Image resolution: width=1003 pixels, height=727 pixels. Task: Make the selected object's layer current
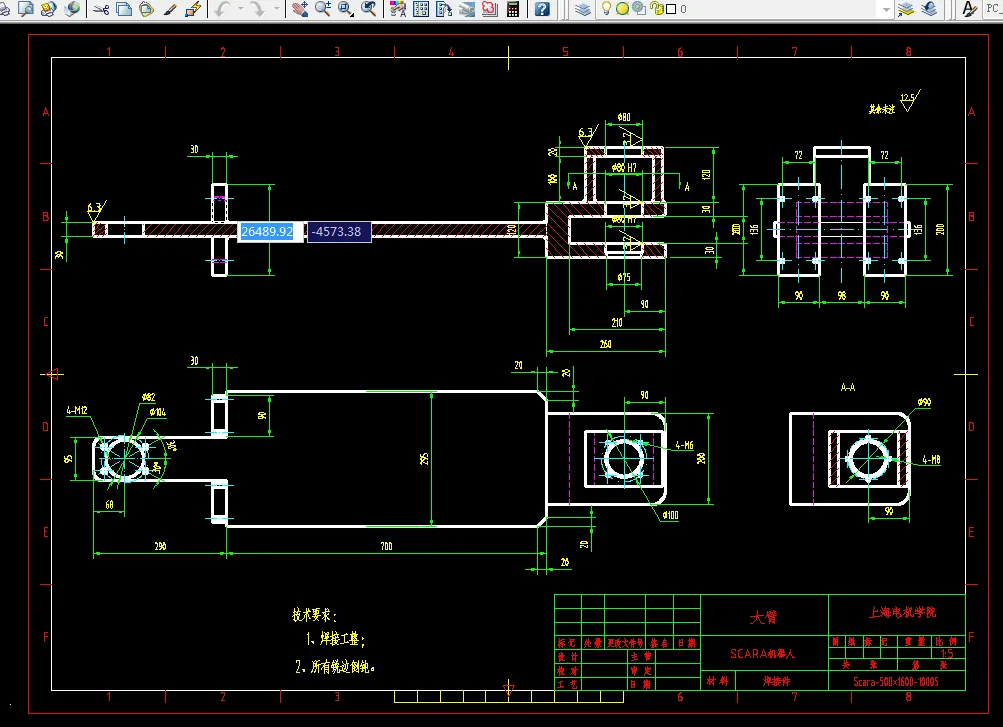[906, 9]
